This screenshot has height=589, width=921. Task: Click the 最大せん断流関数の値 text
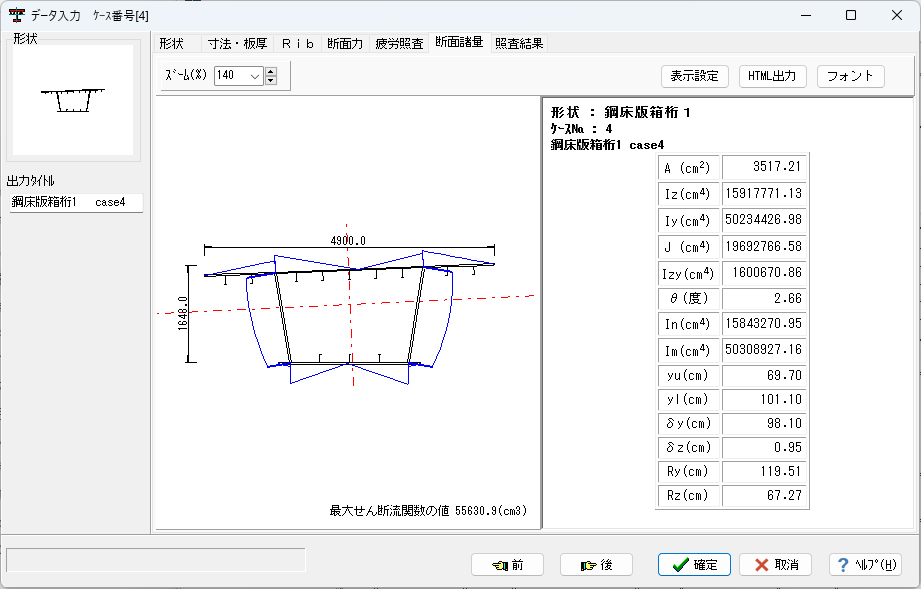coord(389,511)
